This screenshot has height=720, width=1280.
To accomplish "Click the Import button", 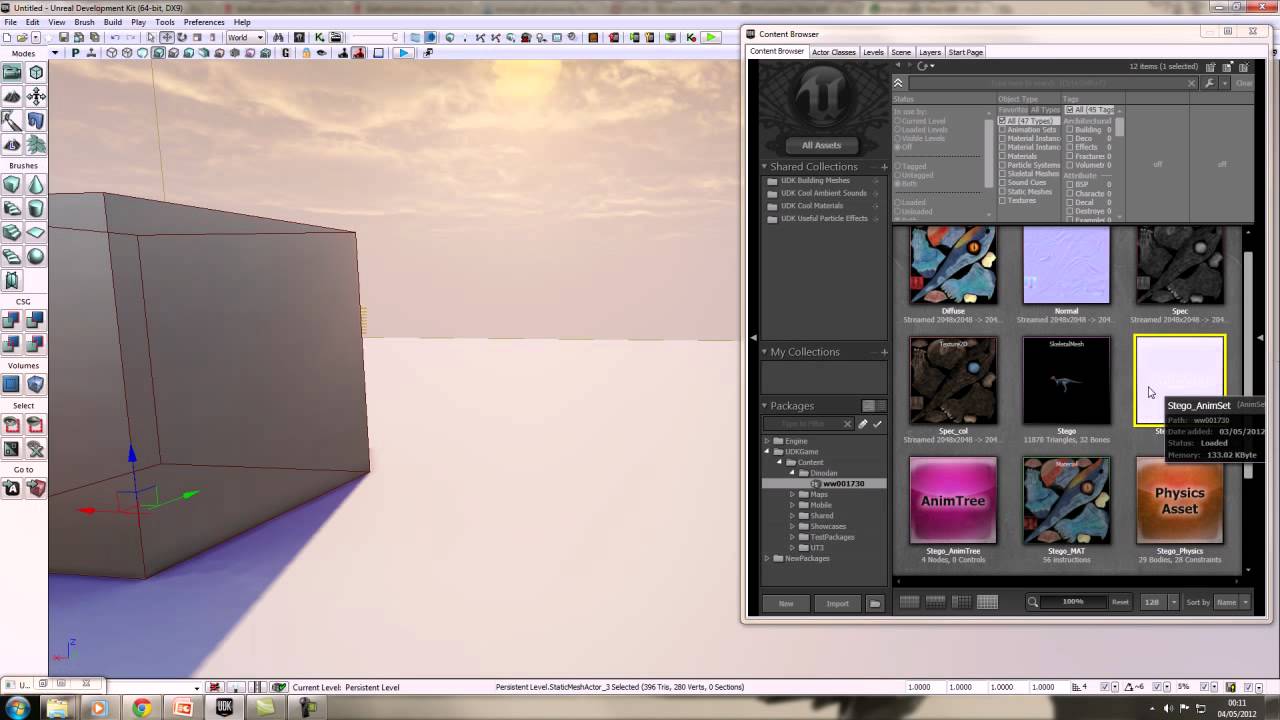I will 838,603.
